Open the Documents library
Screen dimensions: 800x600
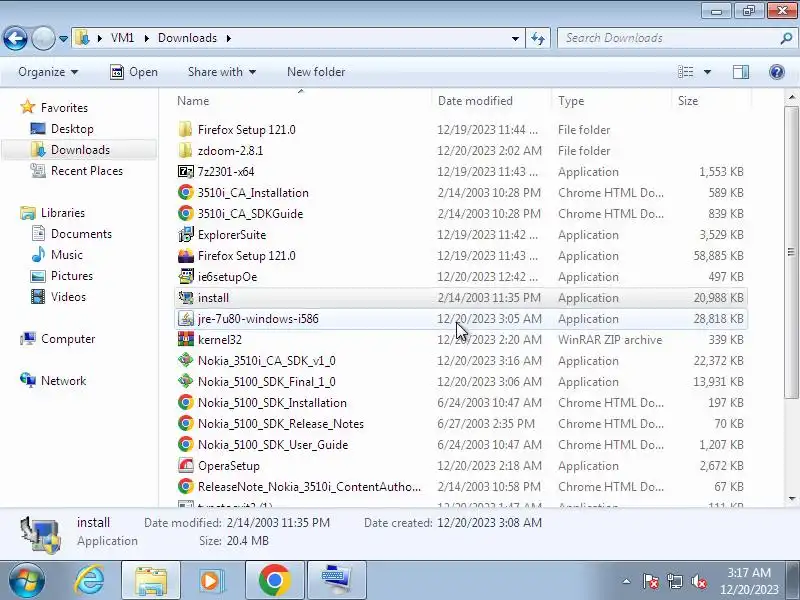pos(81,234)
